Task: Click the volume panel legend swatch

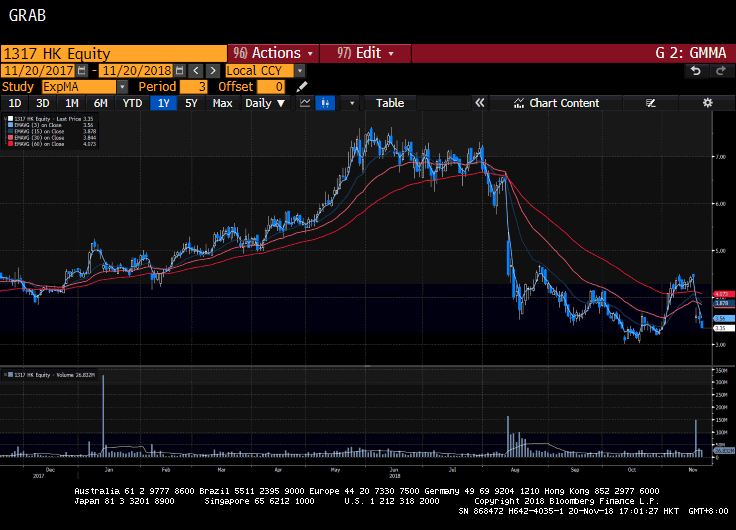Action: point(10,375)
